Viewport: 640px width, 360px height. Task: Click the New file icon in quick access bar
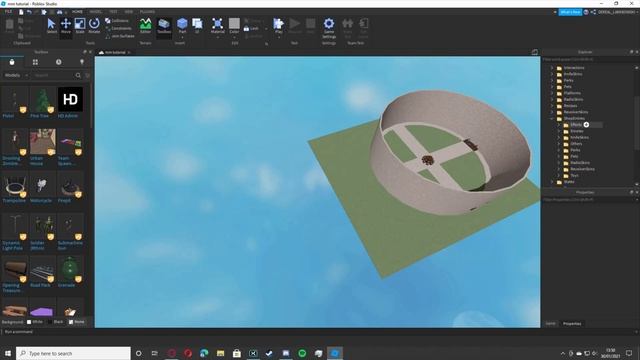pyautogui.click(x=21, y=12)
